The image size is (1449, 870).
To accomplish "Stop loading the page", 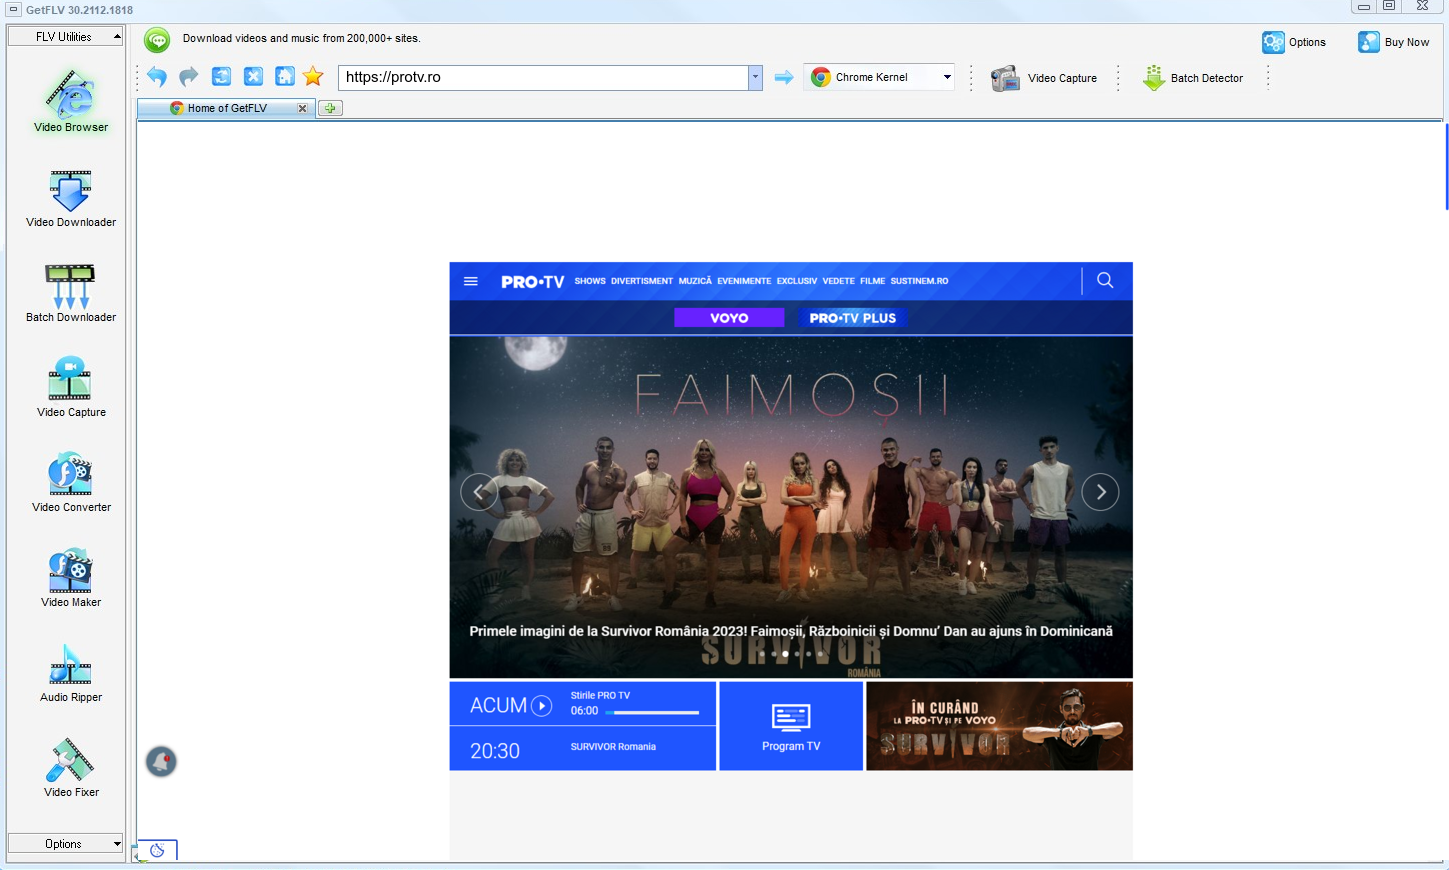I will pos(253,77).
